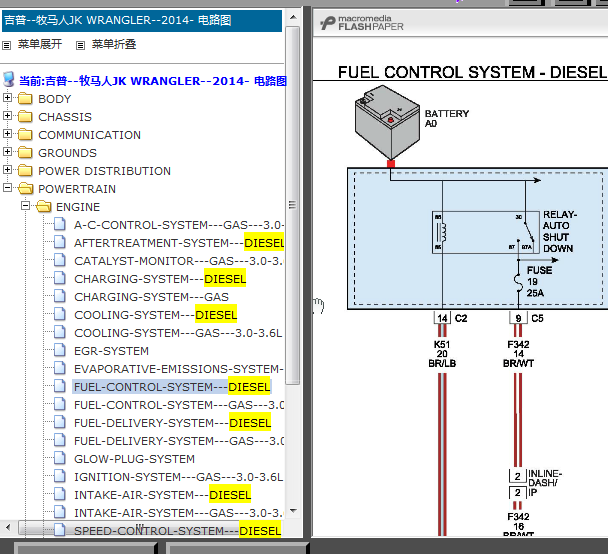Click 菜单展开 expand menu link
Image resolution: width=608 pixels, height=554 pixels.
tap(40, 44)
